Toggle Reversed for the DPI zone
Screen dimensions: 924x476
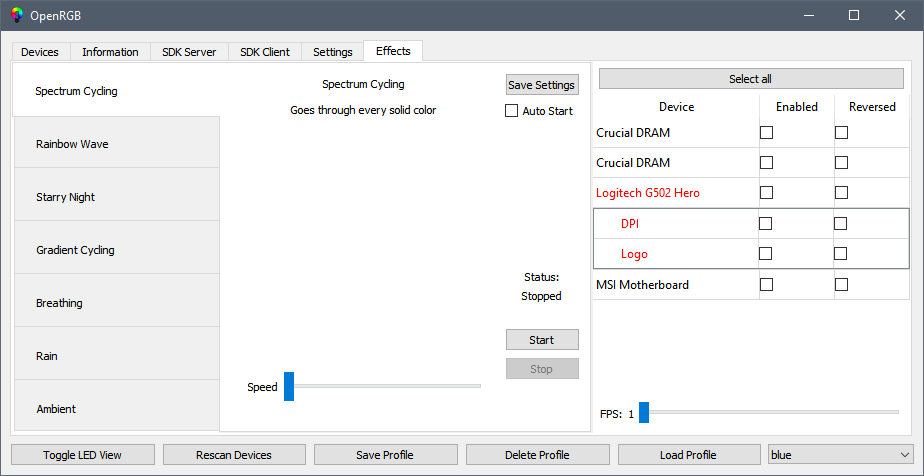(x=840, y=223)
